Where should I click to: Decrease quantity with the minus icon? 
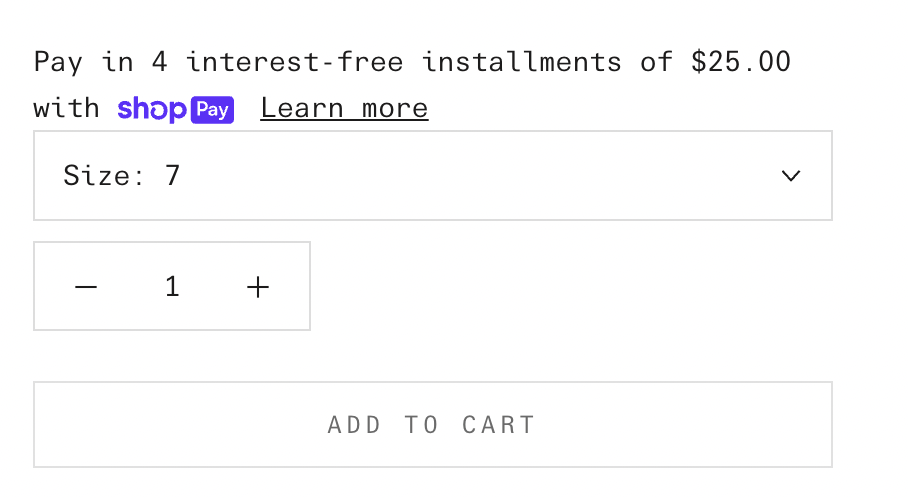86,287
